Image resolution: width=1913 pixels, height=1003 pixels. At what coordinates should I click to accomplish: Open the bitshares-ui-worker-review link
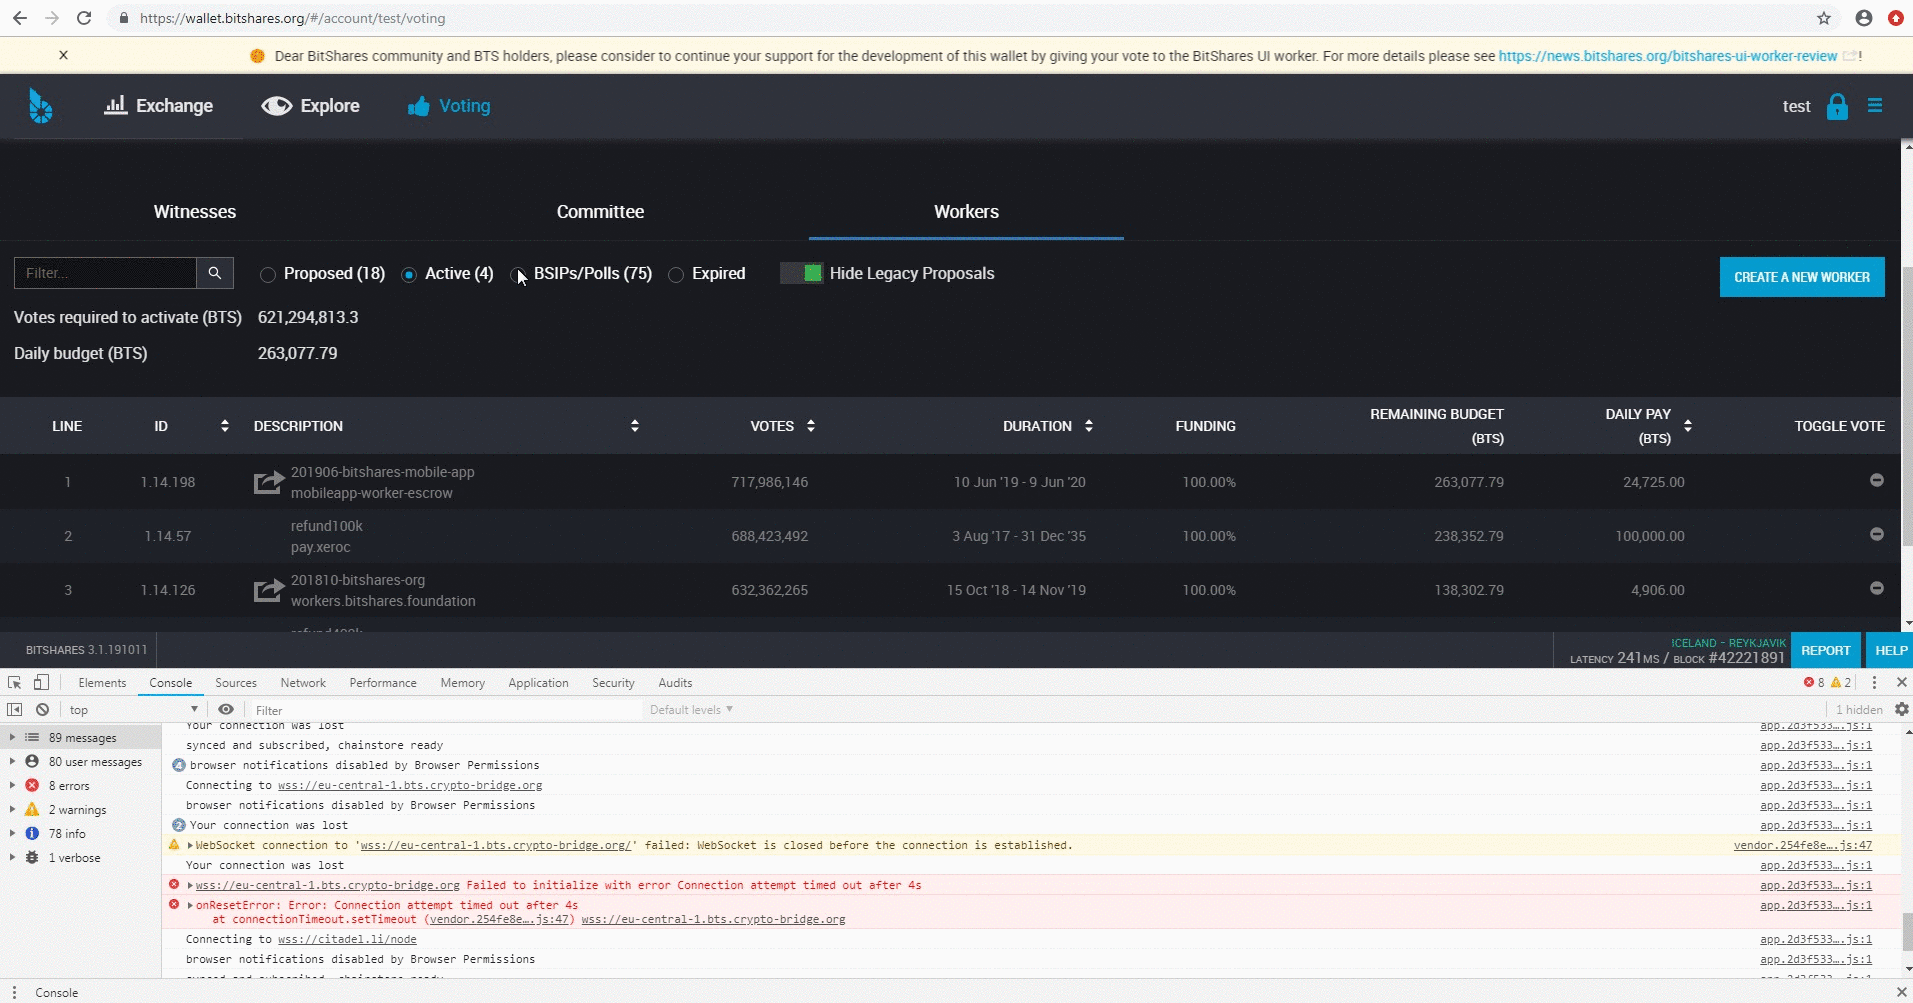coord(1668,56)
